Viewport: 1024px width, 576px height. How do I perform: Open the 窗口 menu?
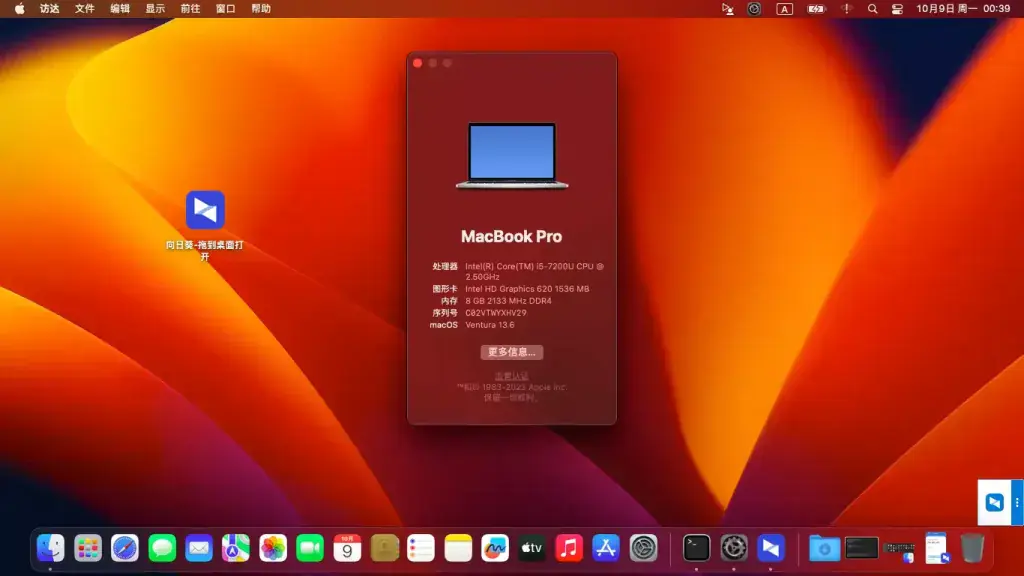[226, 8]
